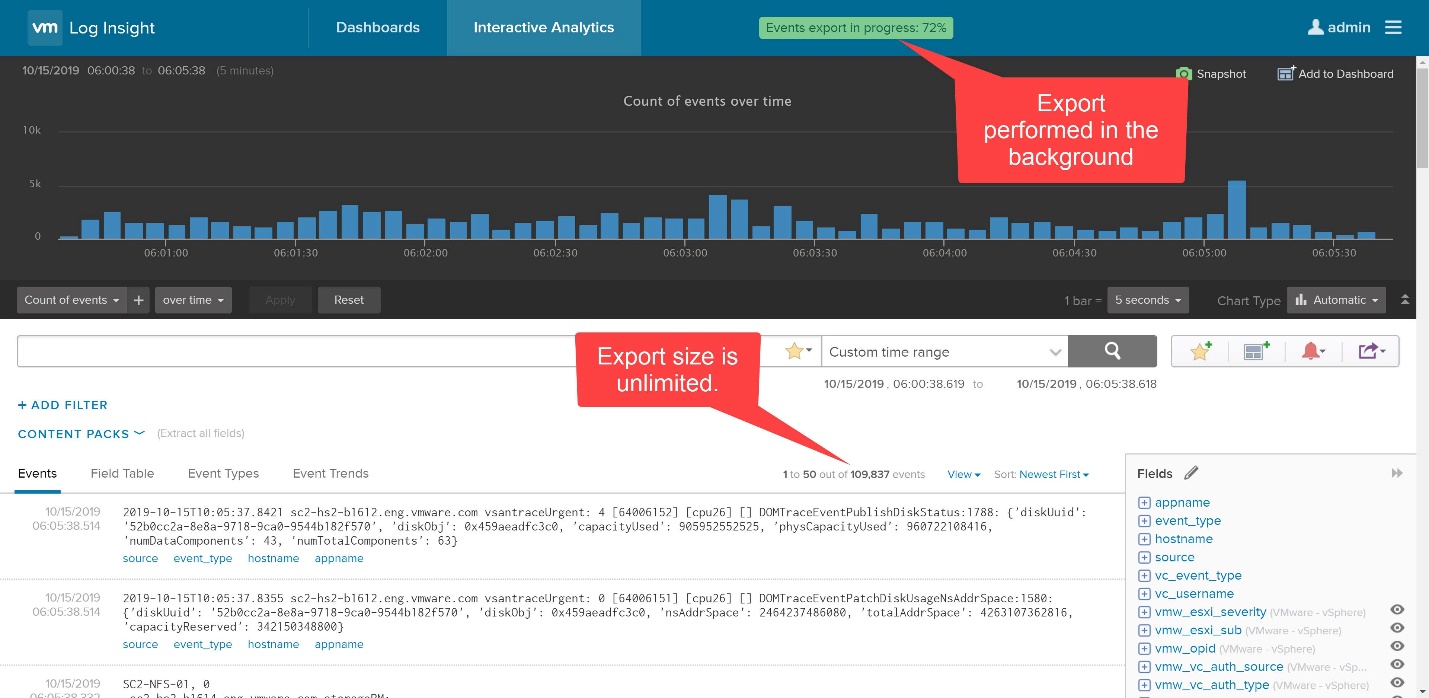This screenshot has width=1429, height=698.
Task: Click Add to Dashboard beside Snapshot
Action: click(1335, 74)
